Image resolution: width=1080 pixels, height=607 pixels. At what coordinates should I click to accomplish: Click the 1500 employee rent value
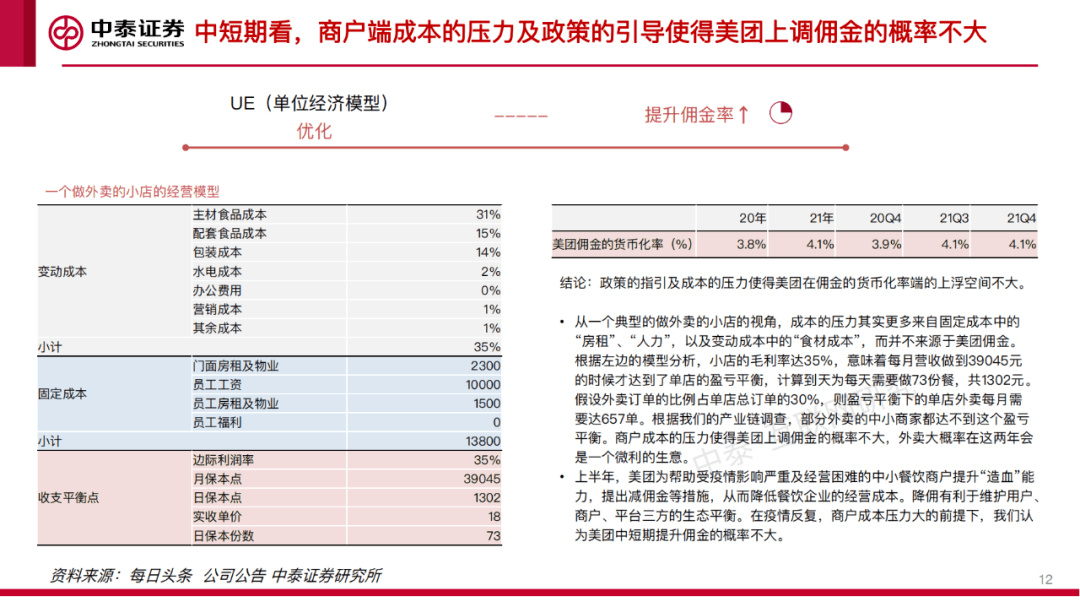tap(486, 403)
